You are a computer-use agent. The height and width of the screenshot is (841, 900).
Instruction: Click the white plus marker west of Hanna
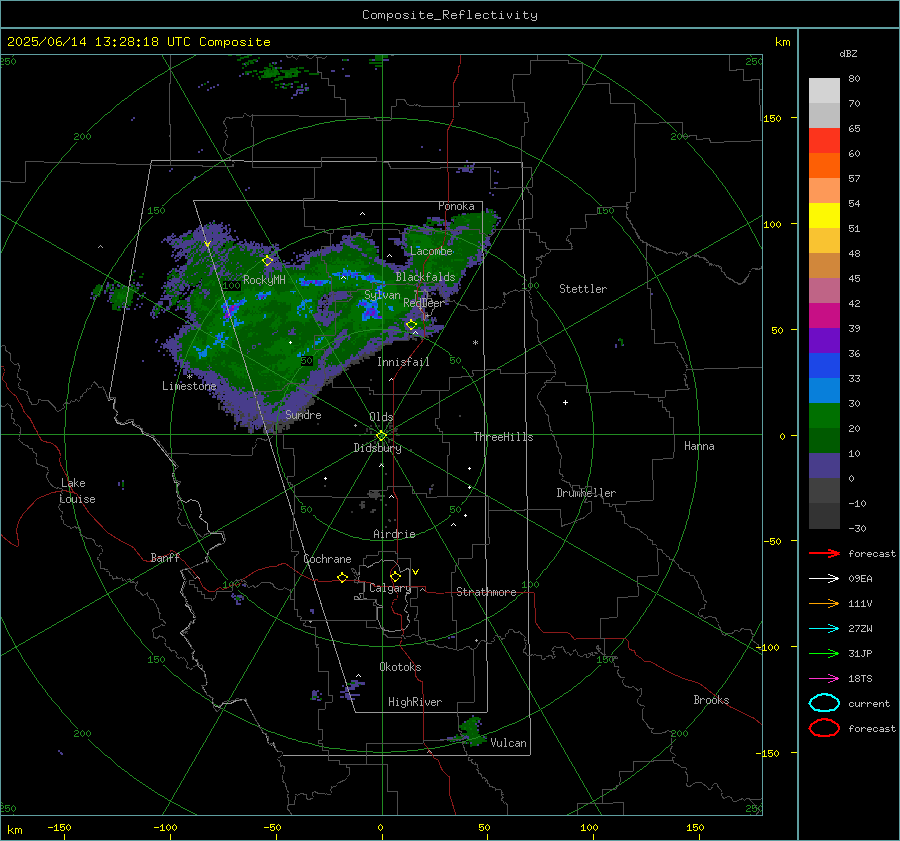[565, 402]
